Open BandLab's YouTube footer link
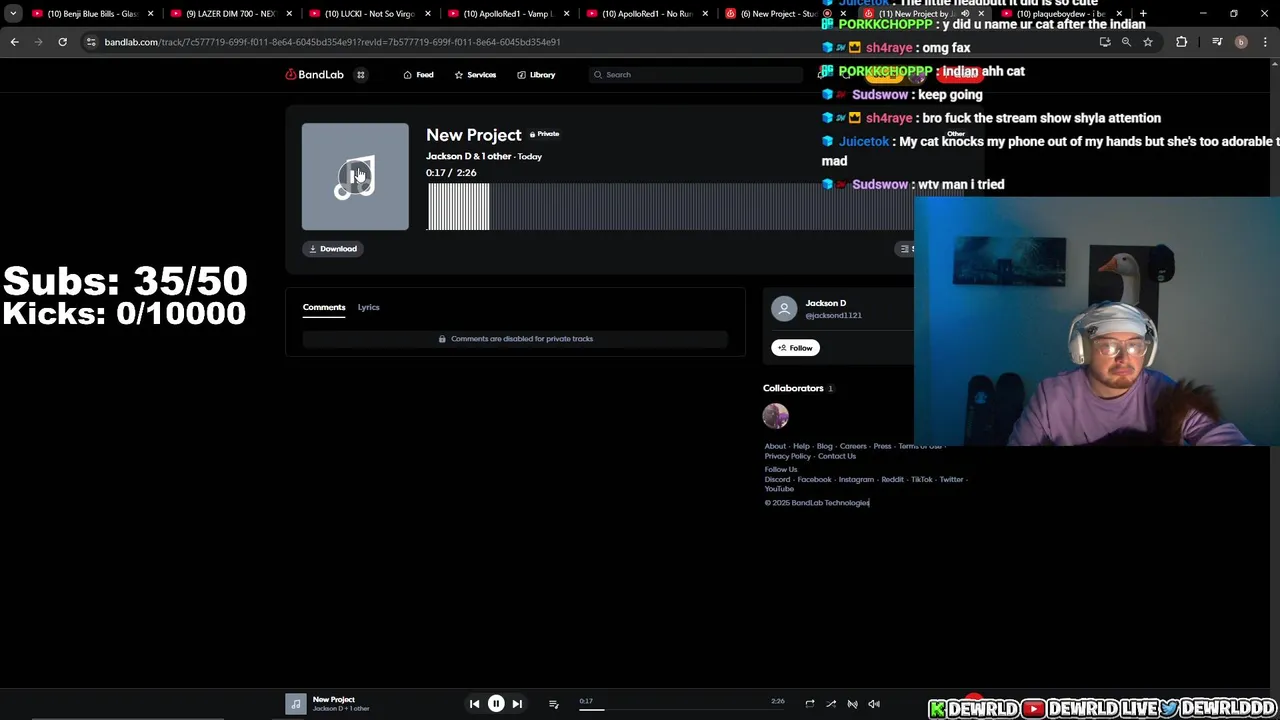 [x=779, y=489]
